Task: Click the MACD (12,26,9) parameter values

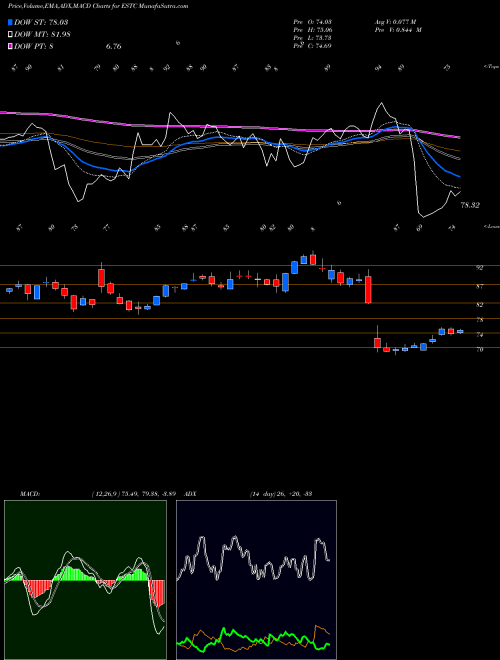Action: click(x=136, y=494)
